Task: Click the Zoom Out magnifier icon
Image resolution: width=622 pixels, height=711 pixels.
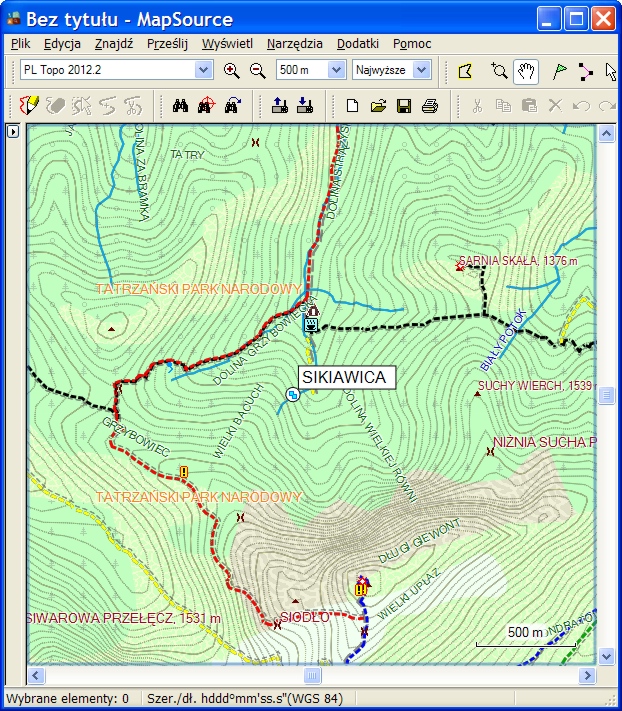Action: point(258,70)
